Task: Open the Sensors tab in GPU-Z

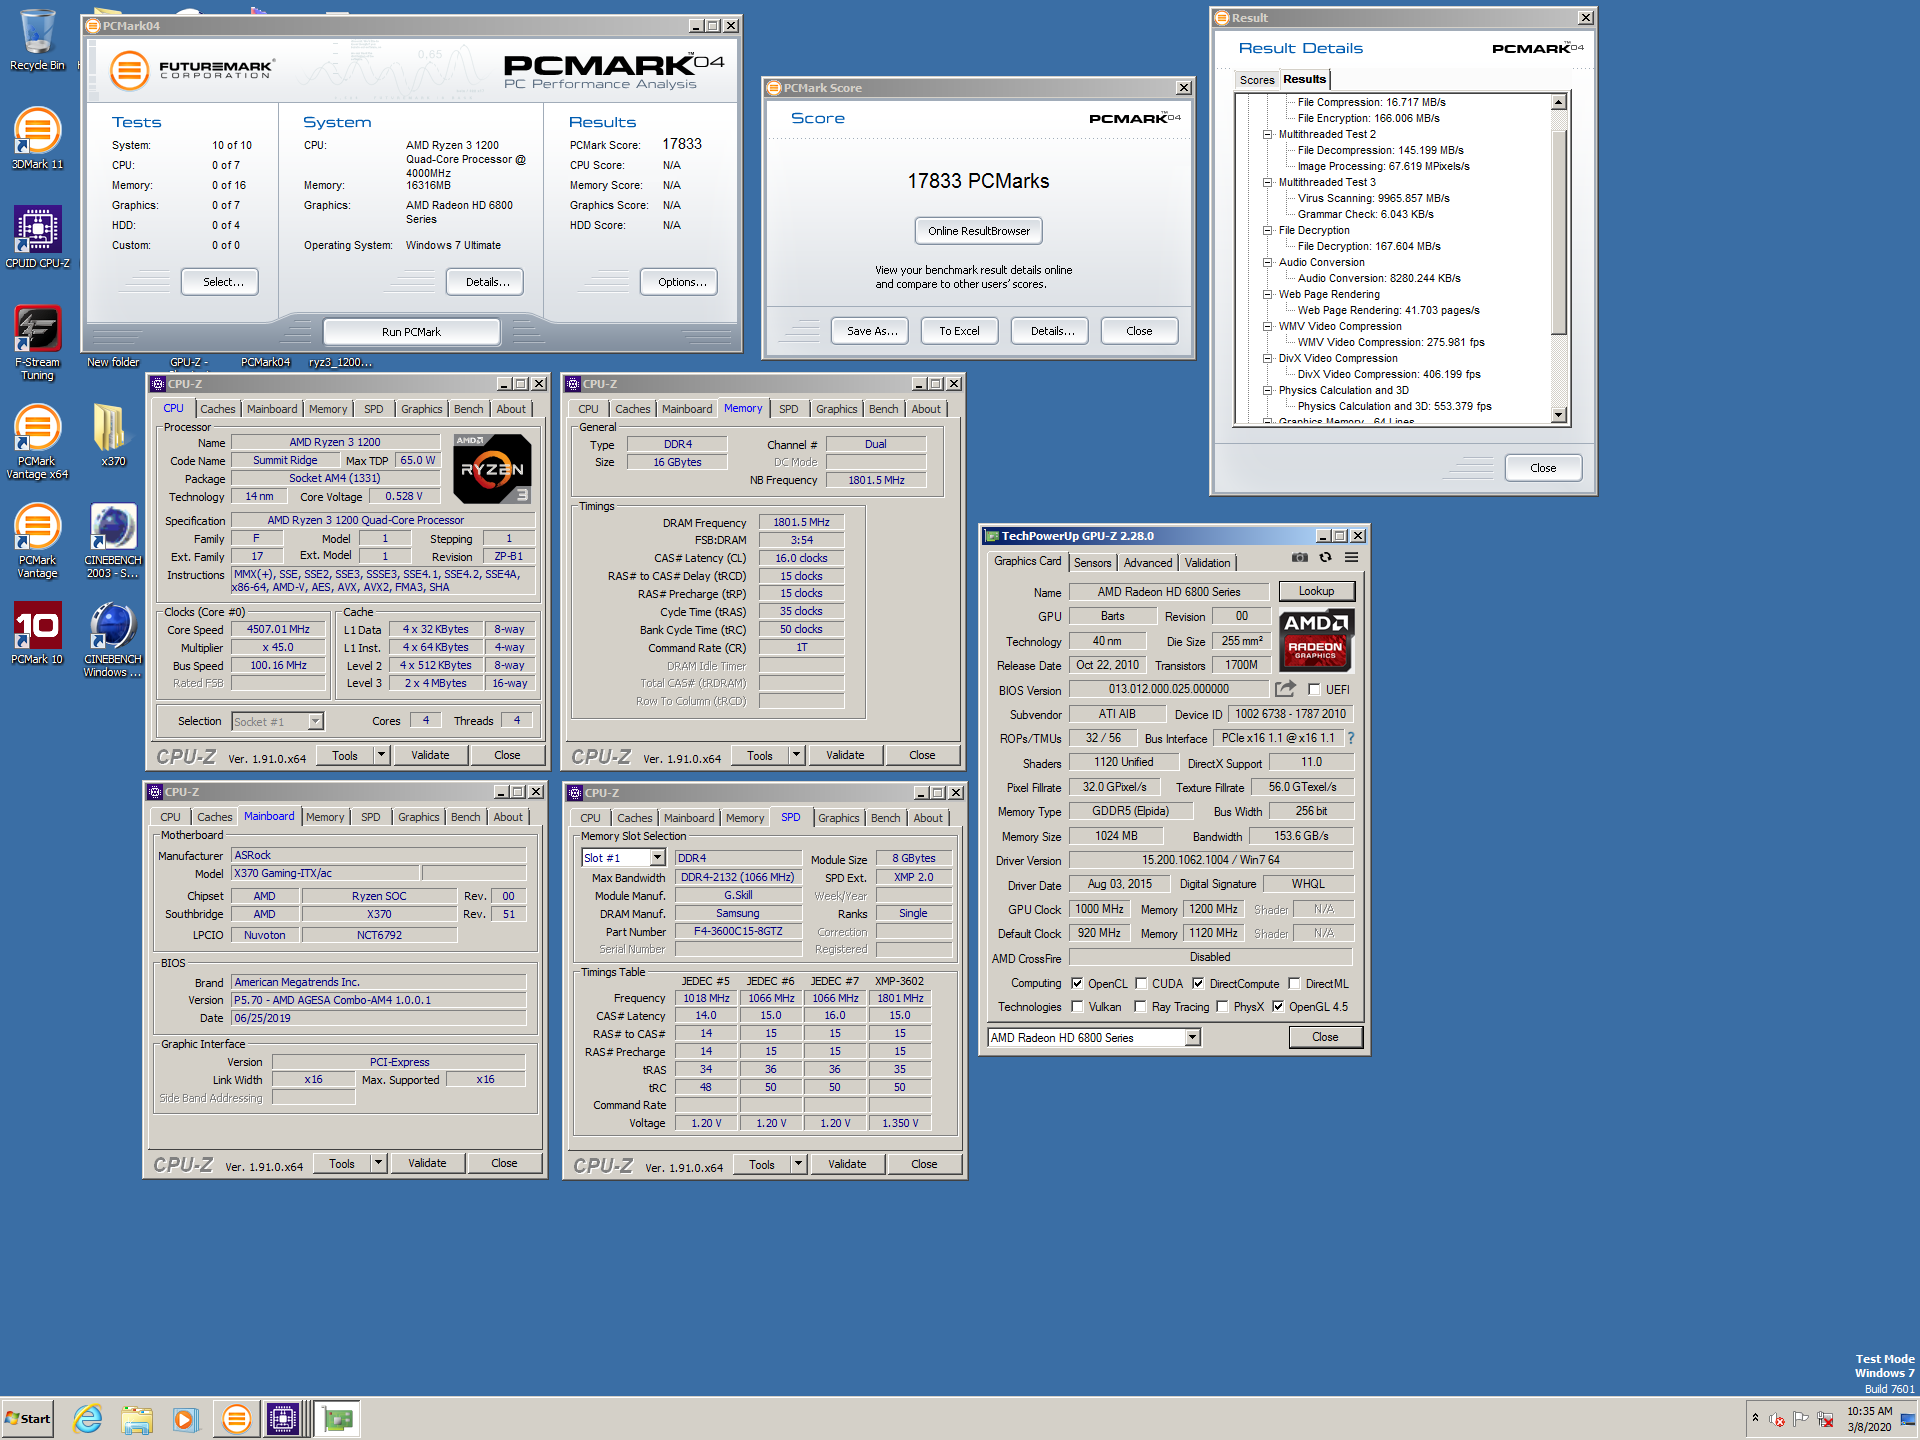Action: coord(1092,563)
